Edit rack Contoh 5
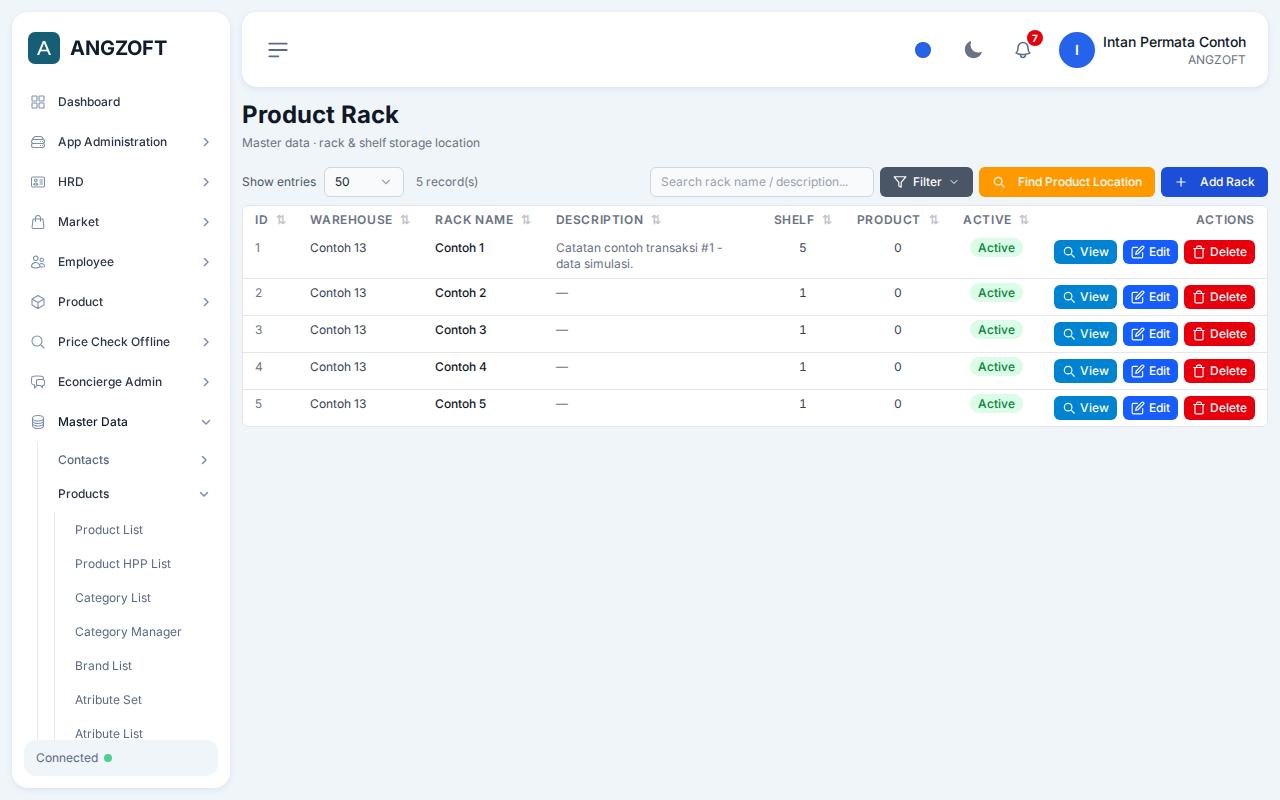Screen dimensions: 1280x800 pos(1150,408)
